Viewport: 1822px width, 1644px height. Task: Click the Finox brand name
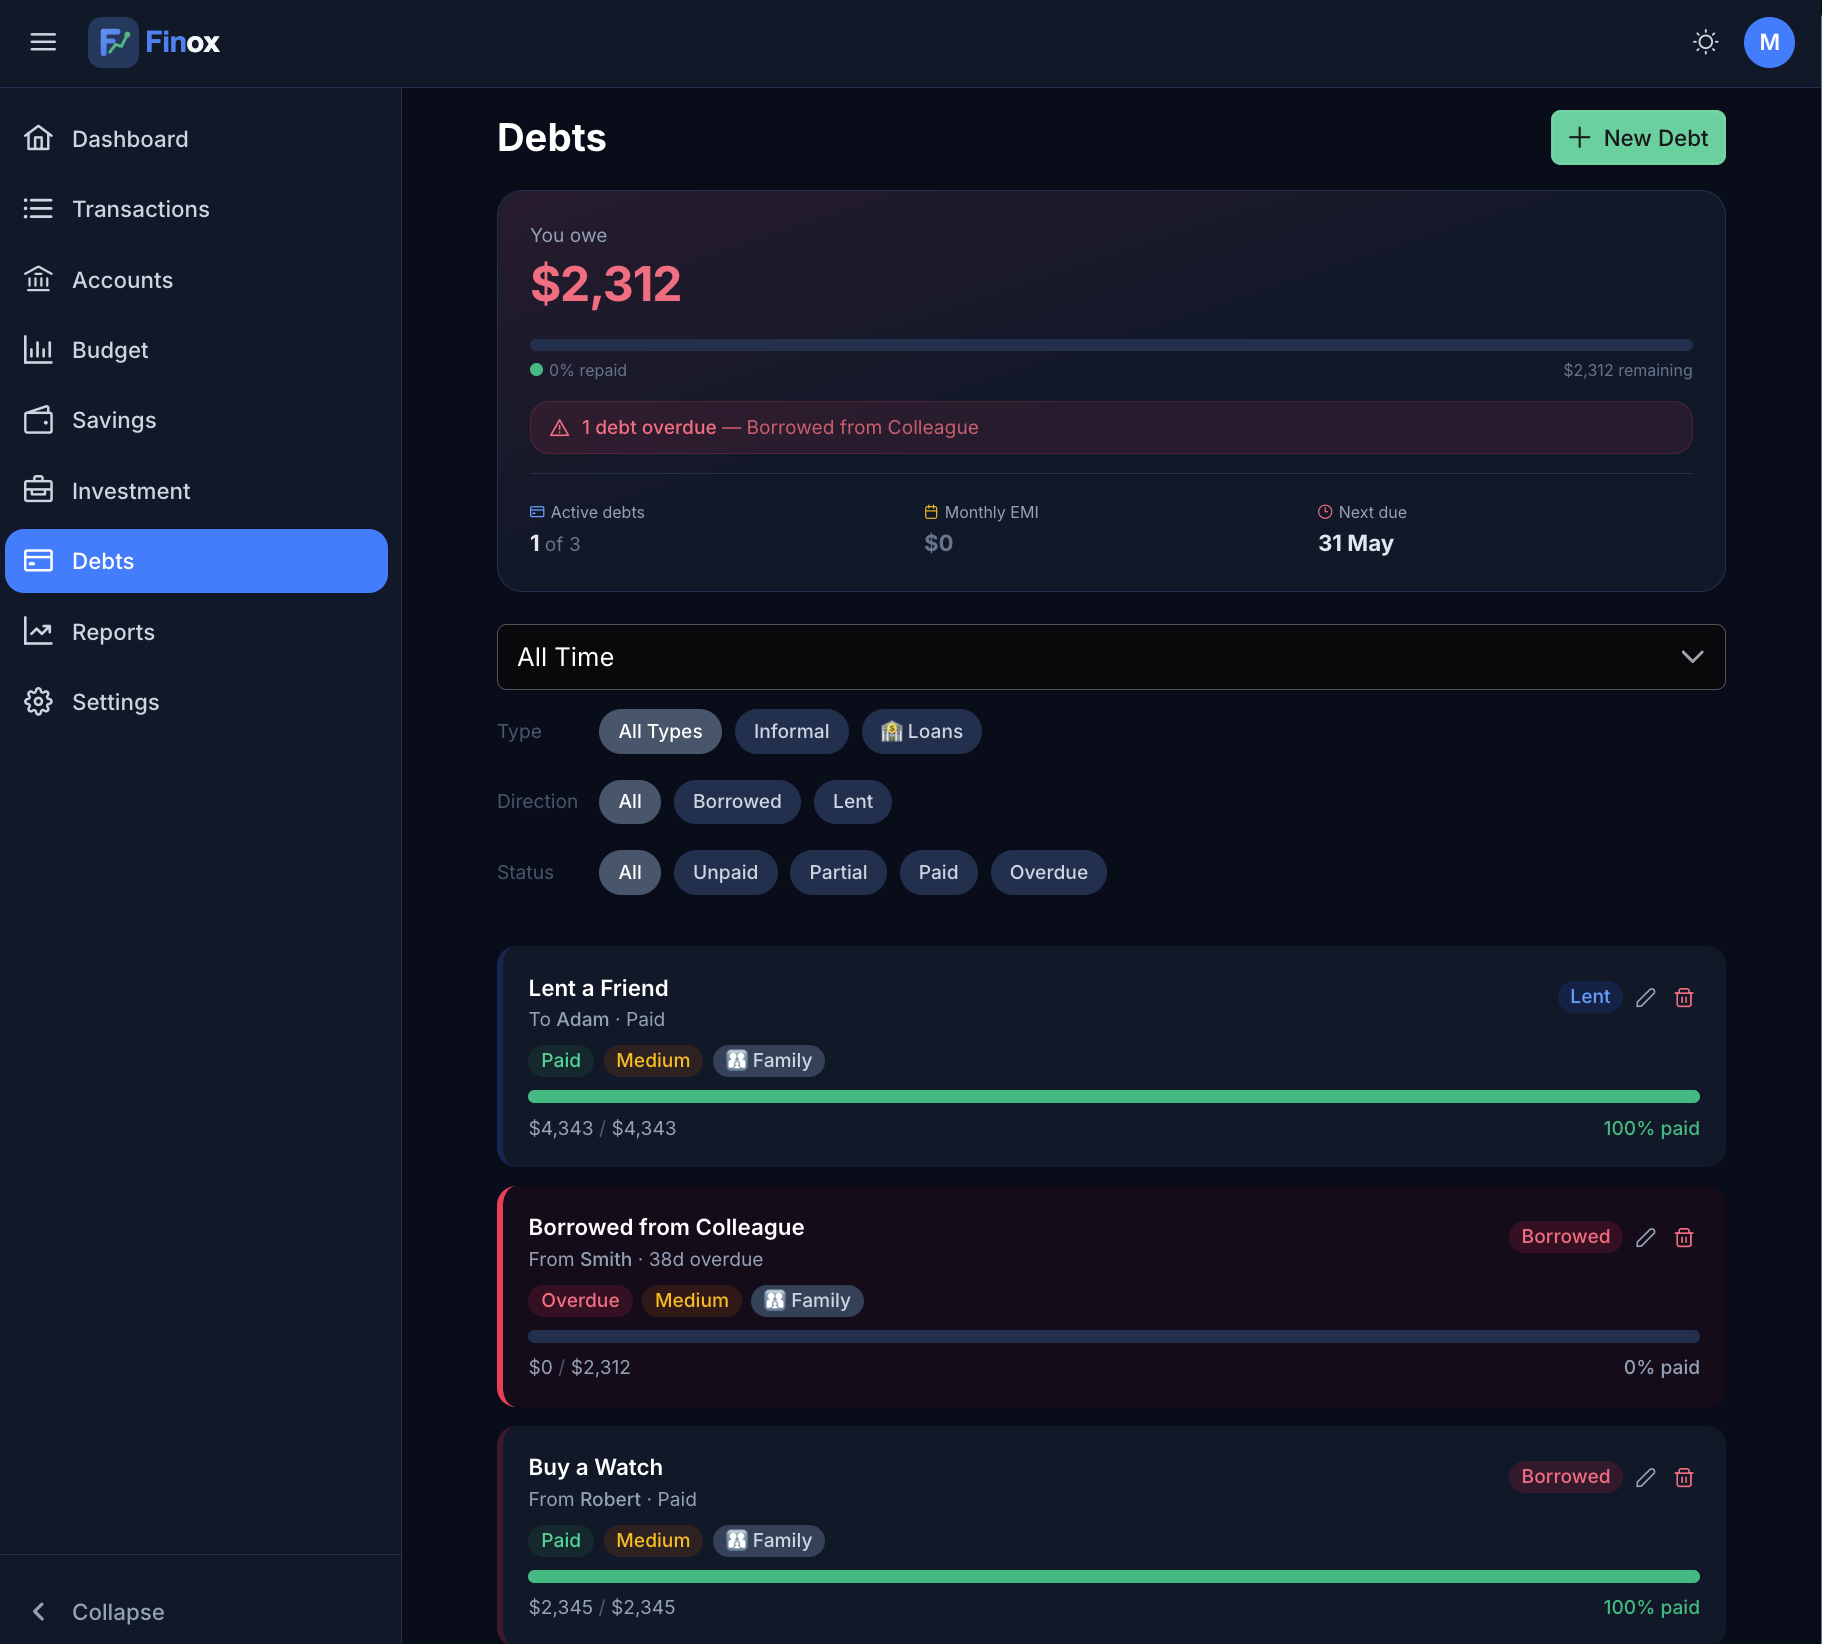(182, 42)
